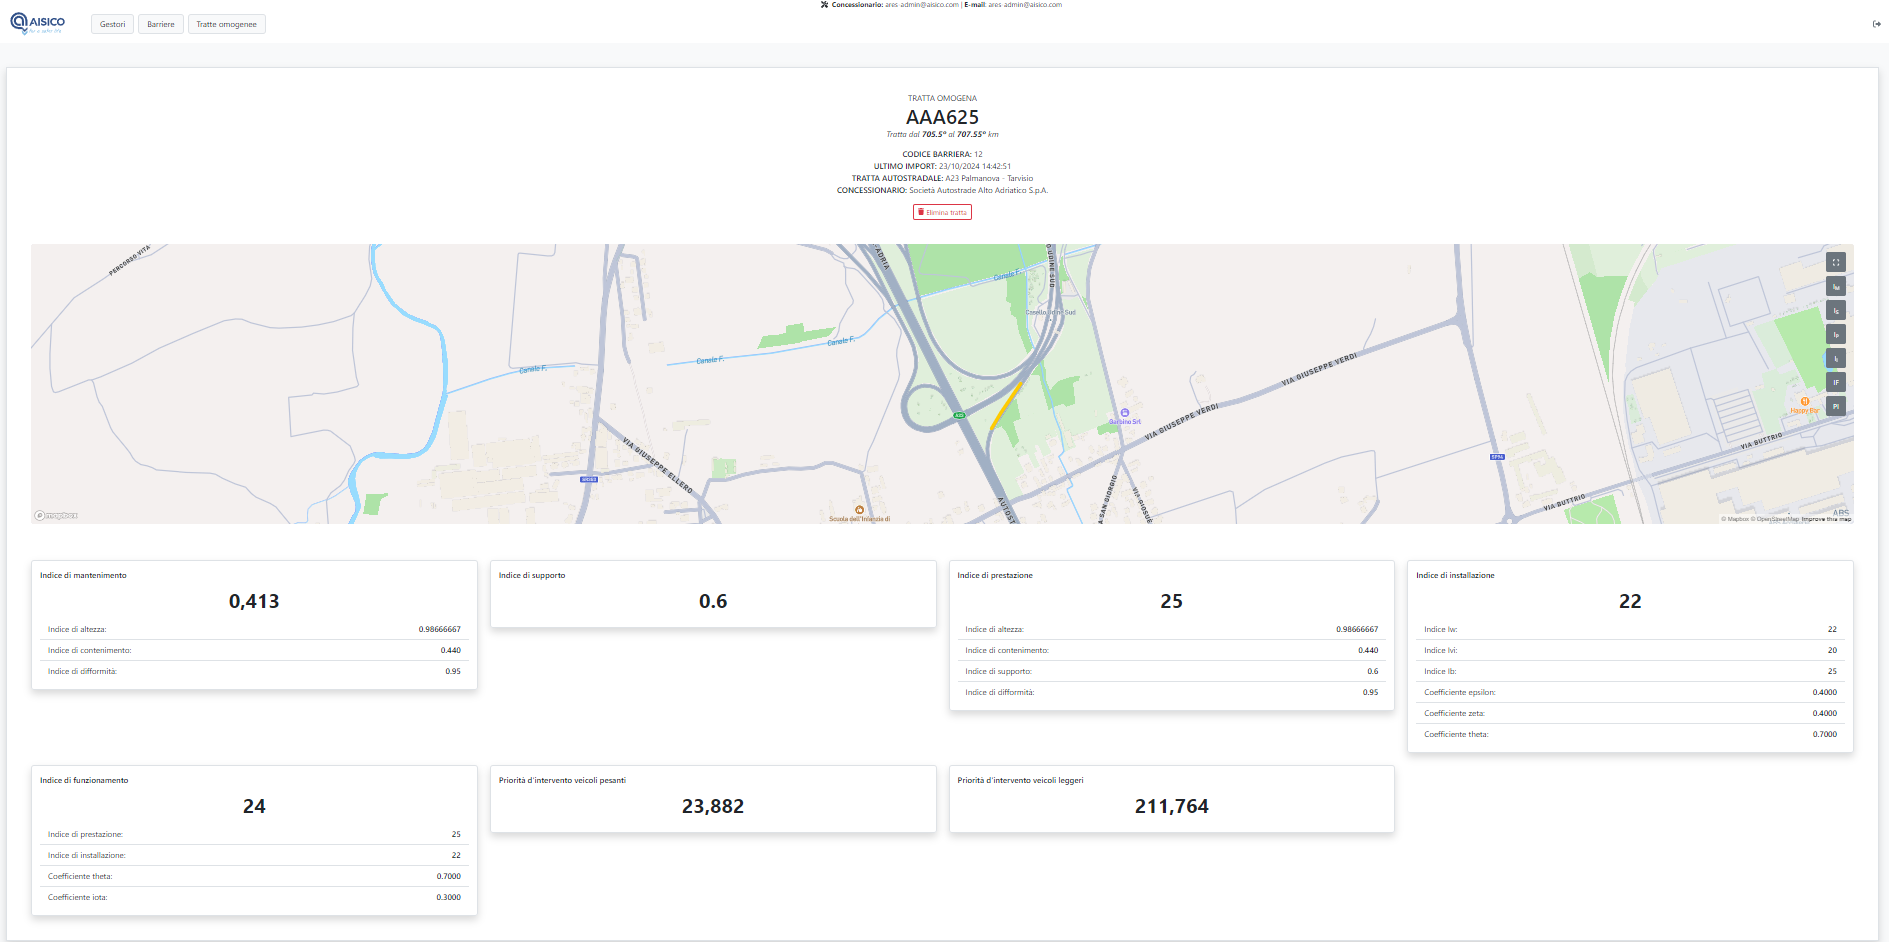This screenshot has width=1889, height=942.
Task: Show the IP index map layer
Action: click(x=1835, y=335)
